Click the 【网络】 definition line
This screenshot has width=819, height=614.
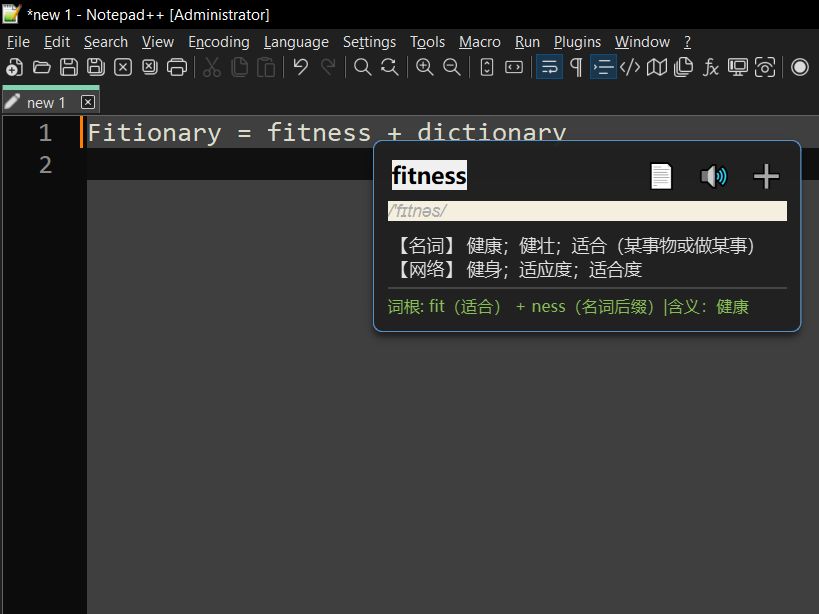(x=519, y=269)
